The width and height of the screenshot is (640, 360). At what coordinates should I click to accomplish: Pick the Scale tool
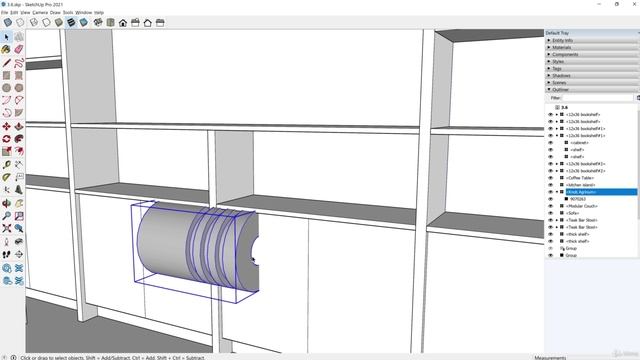(x=7, y=151)
